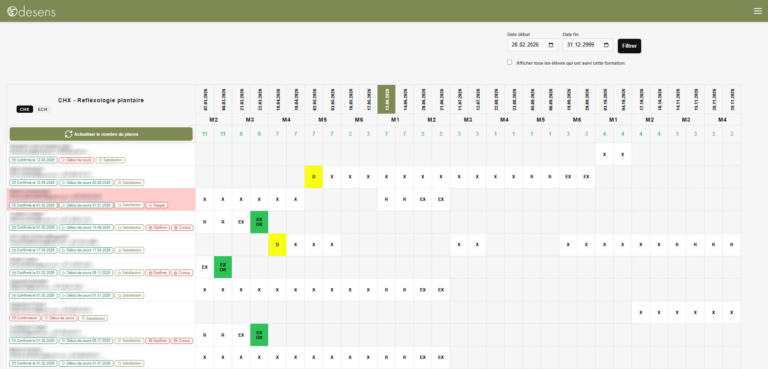Viewport: 768px width, 369px height.
Task: Click yellow D cell in 'Confirmé le 17.04.2026' row
Action: 277,245
